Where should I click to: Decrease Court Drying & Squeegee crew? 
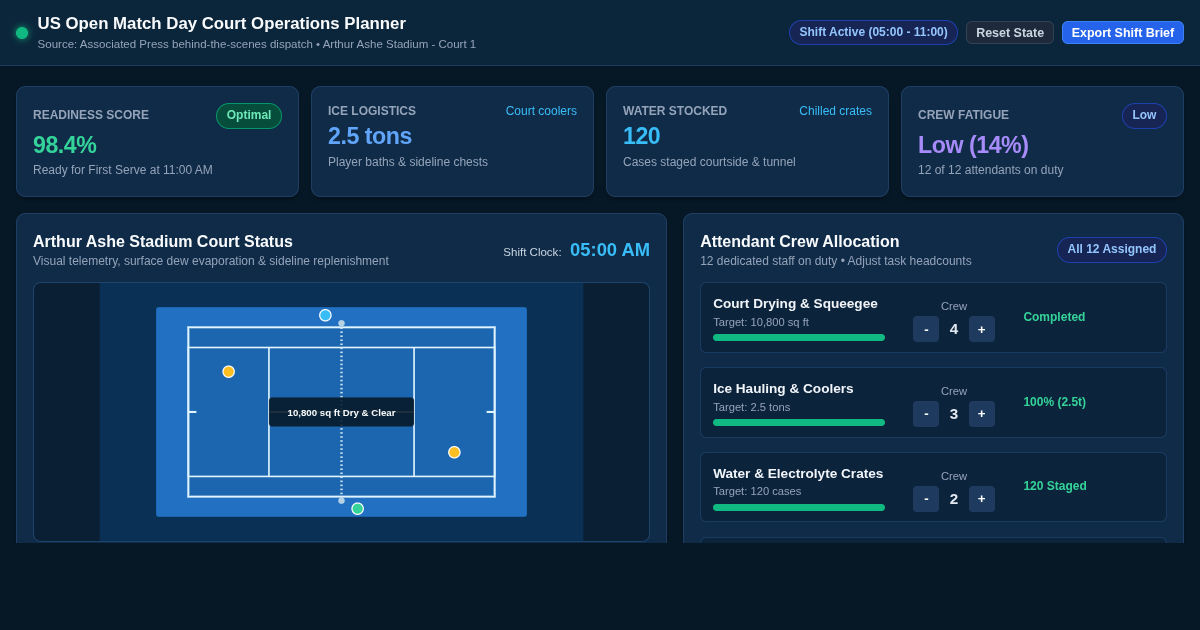tap(926, 329)
